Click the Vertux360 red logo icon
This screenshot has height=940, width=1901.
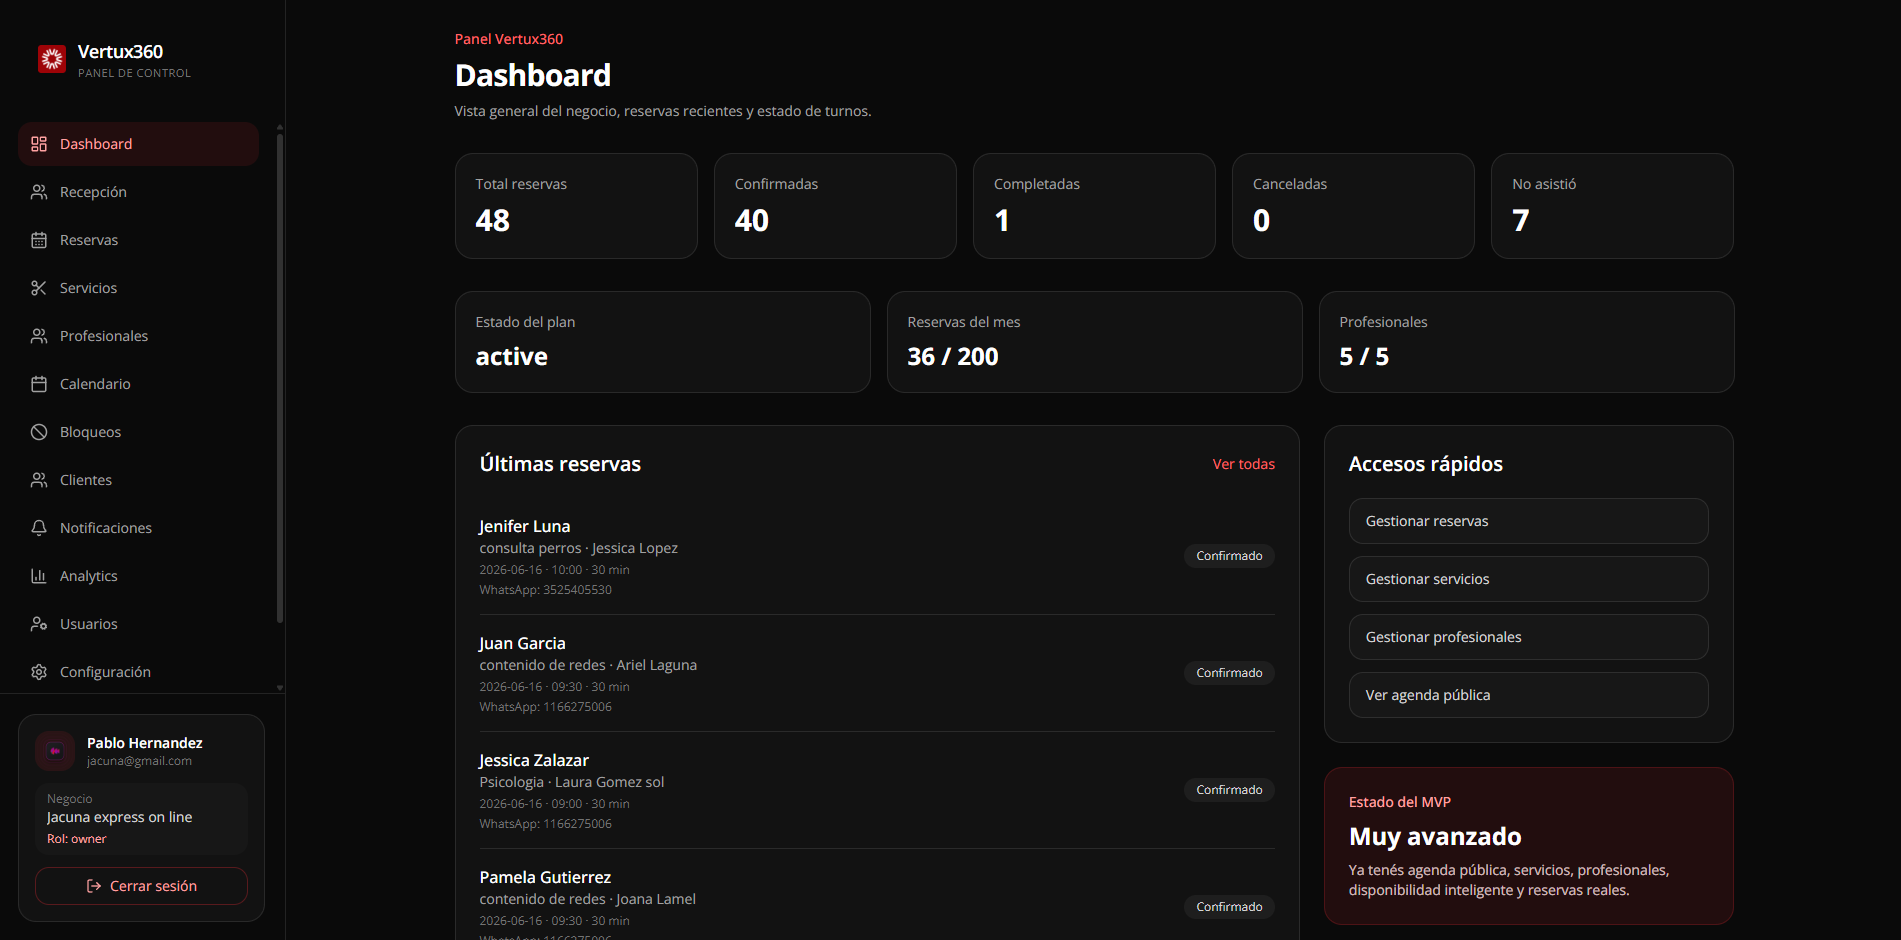pos(52,59)
